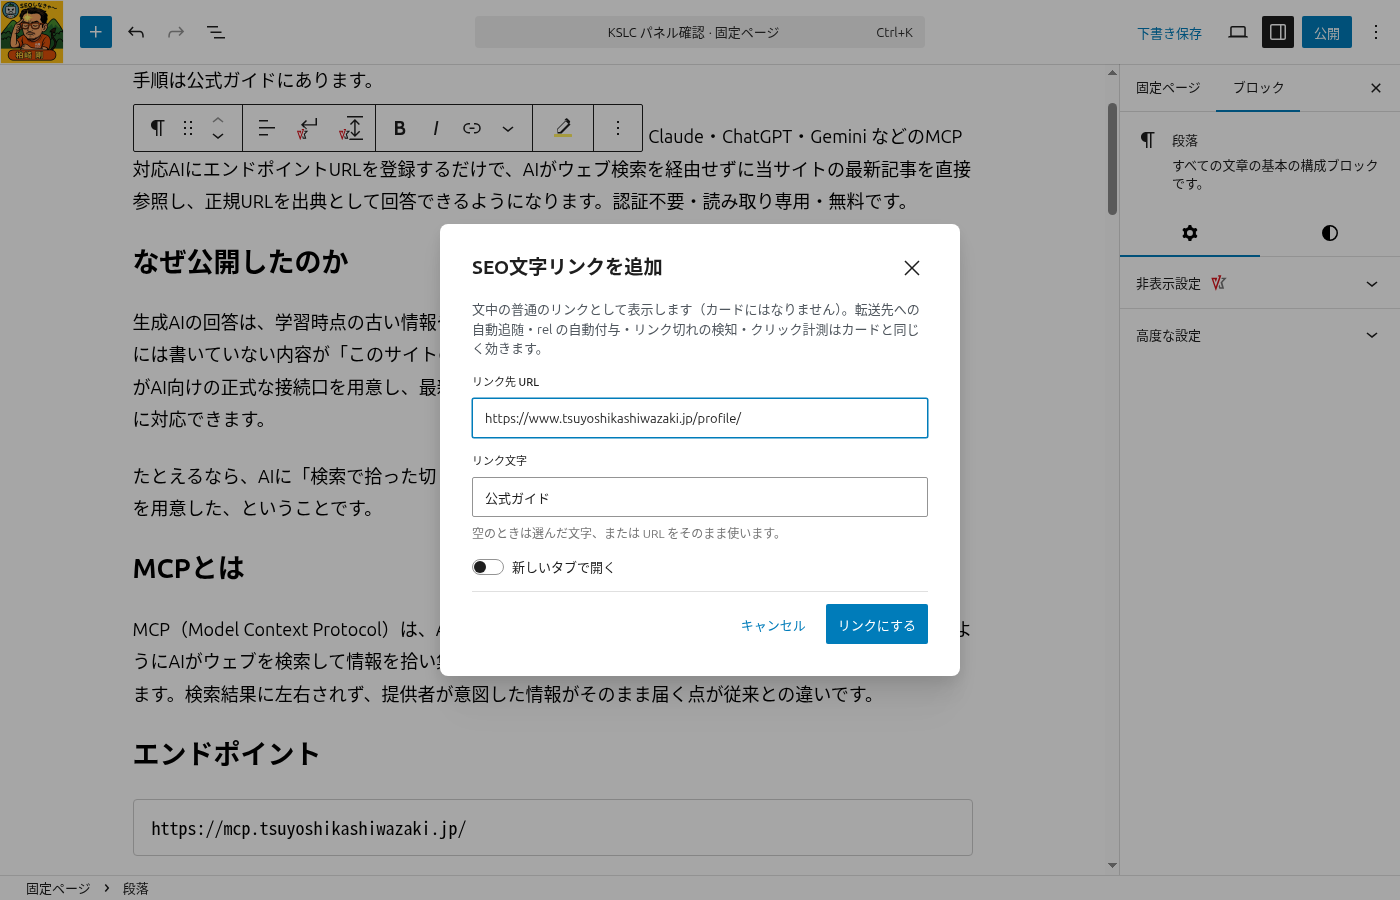Move the block down
The image size is (1400, 900).
click(x=218, y=137)
